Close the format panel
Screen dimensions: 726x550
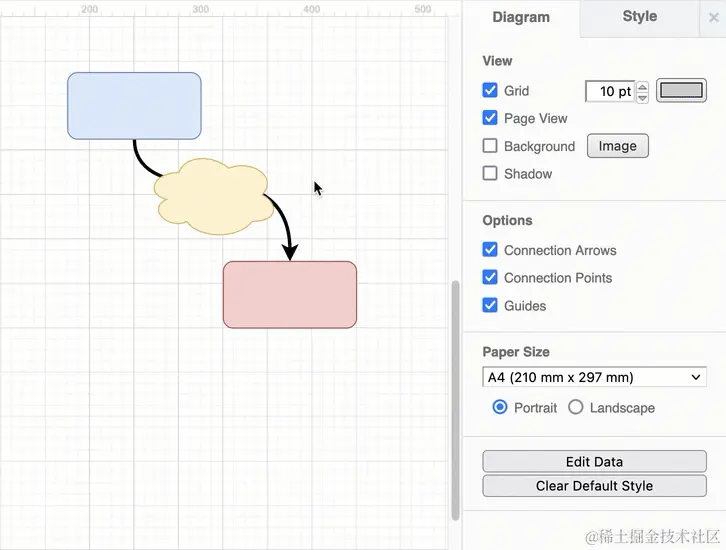point(713,18)
